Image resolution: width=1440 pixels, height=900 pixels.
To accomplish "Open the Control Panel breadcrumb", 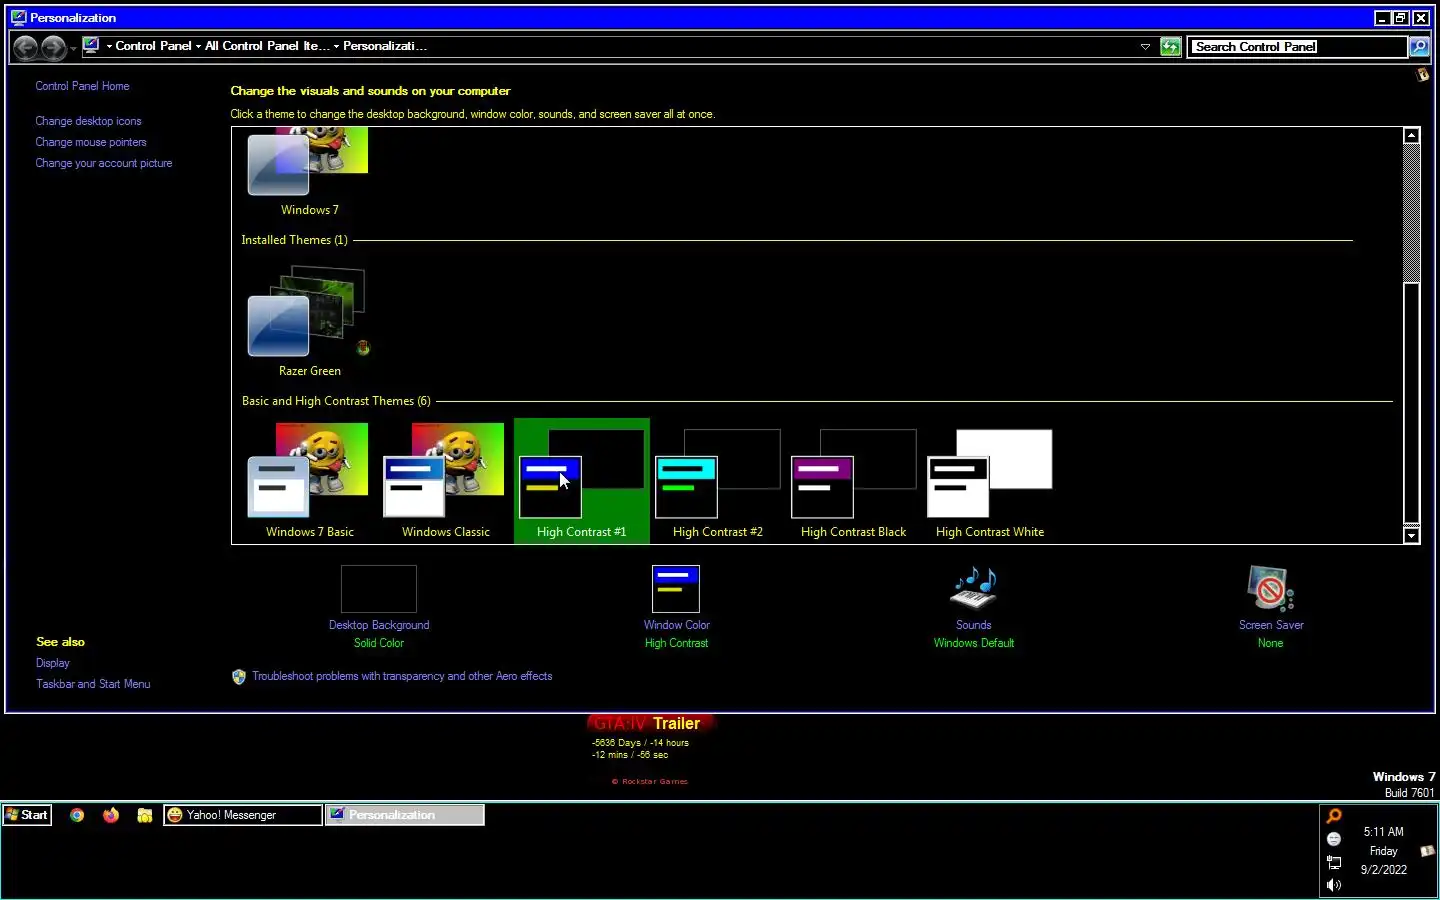I will [x=153, y=46].
